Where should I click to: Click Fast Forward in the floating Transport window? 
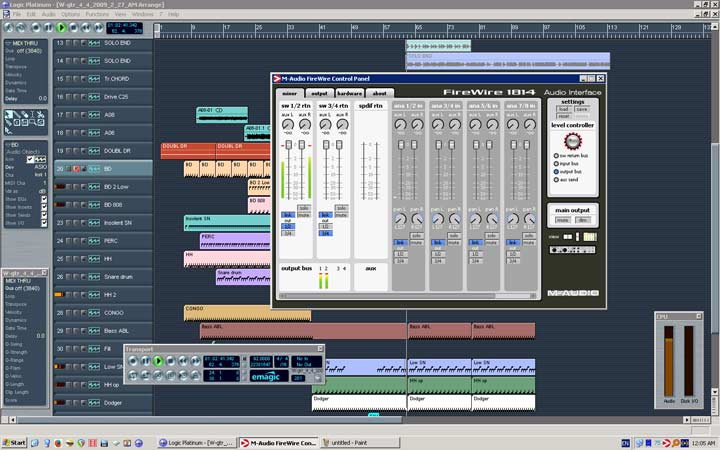click(195, 361)
